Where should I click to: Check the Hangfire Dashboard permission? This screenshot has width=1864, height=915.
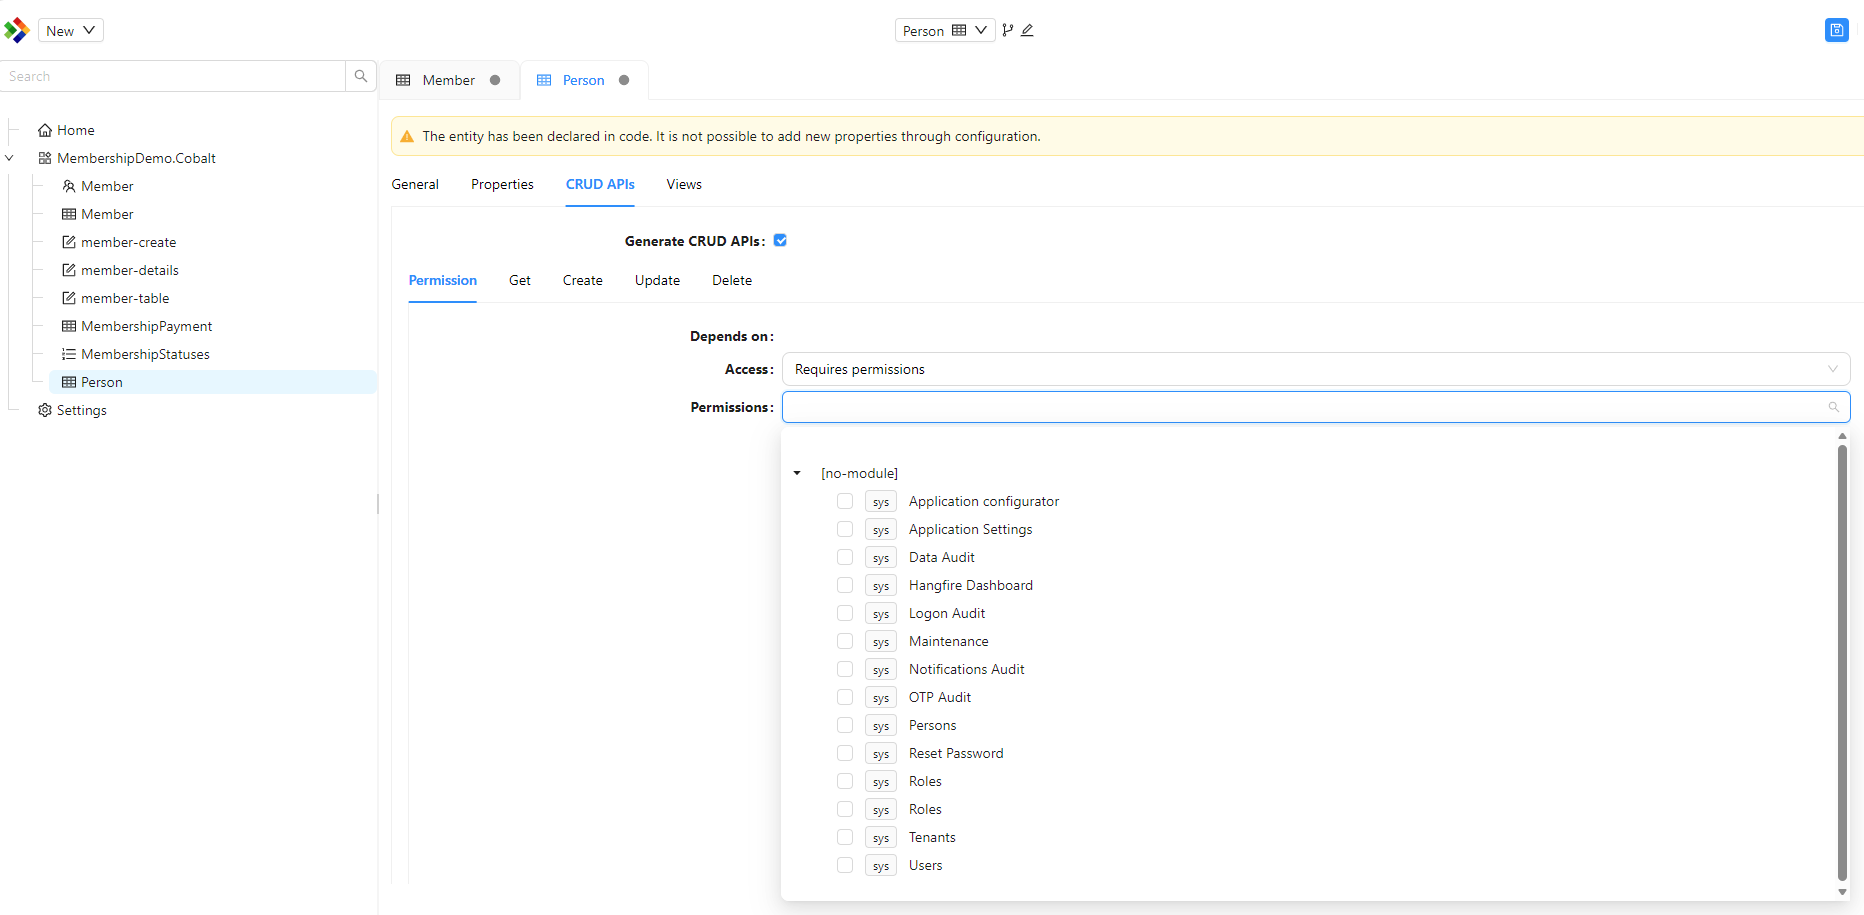(845, 585)
